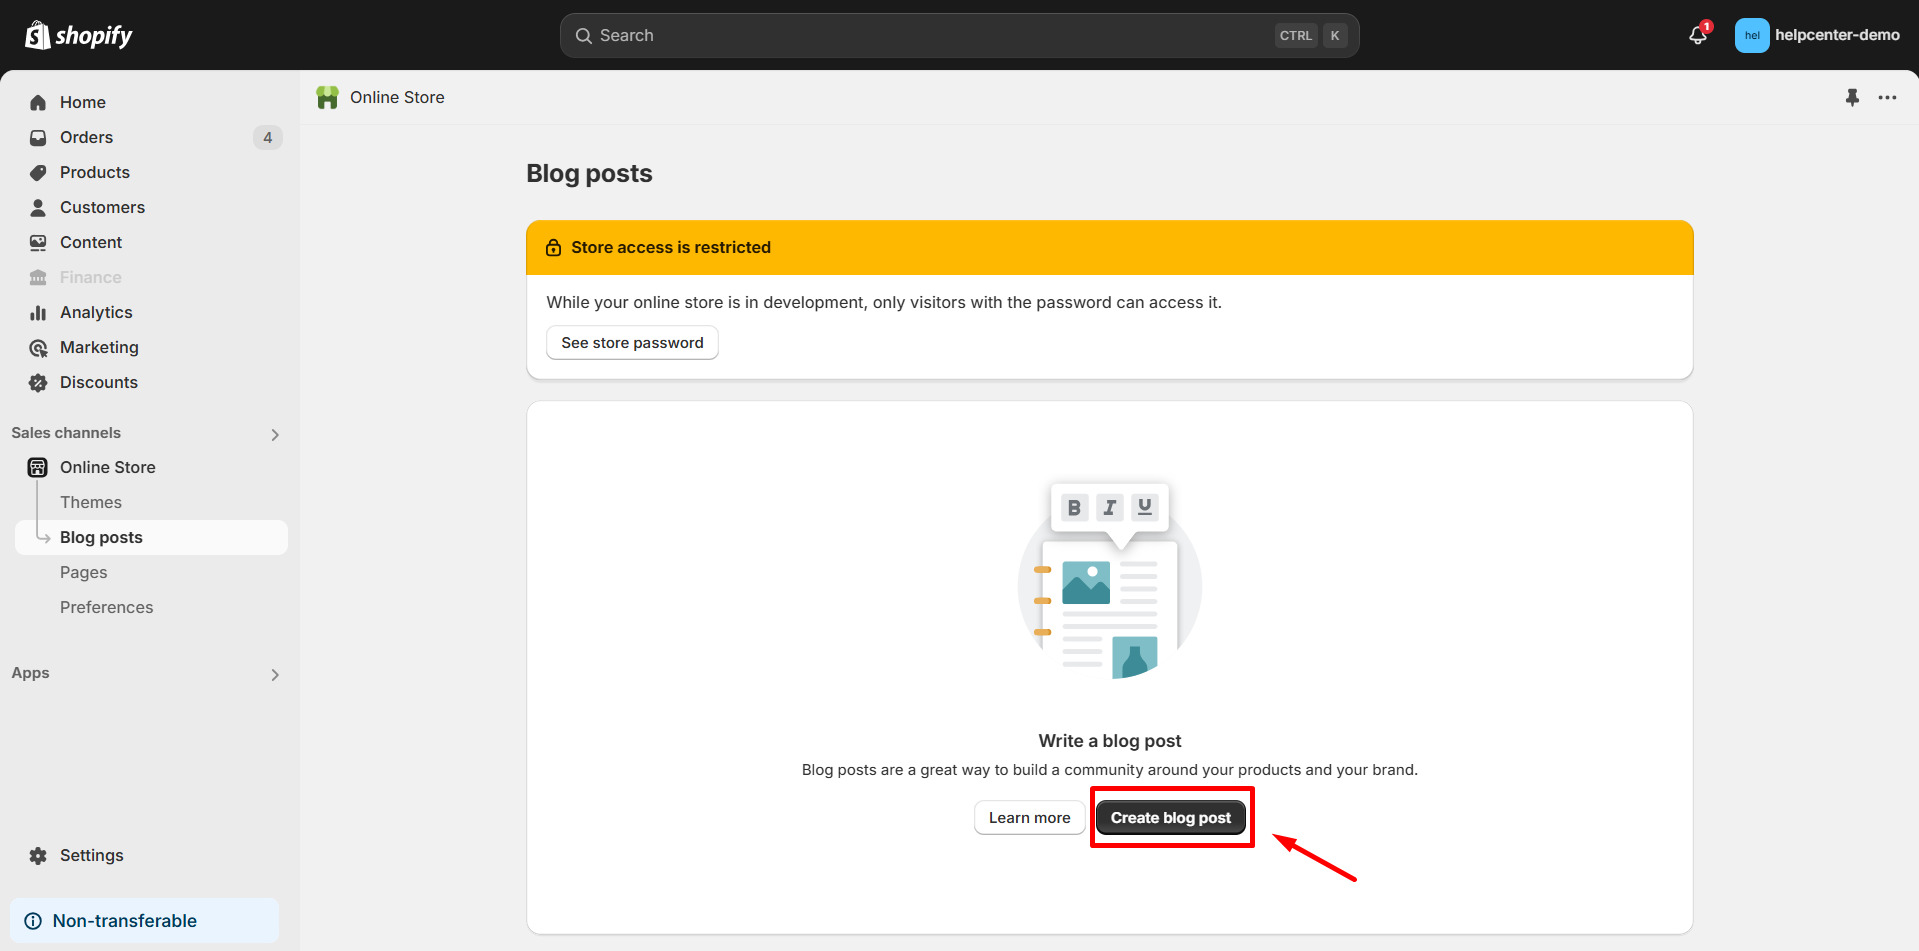Select the Marketing megaphone icon
1919x951 pixels.
click(x=37, y=347)
